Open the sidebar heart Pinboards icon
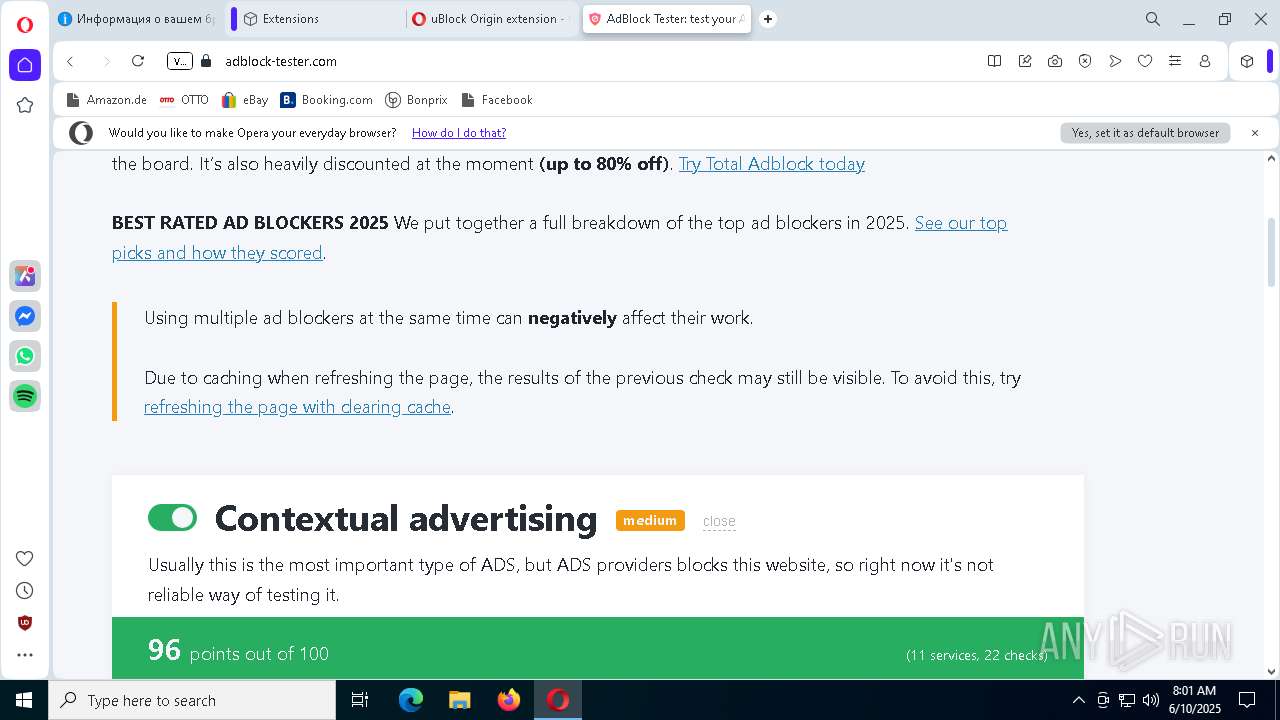 tap(25, 558)
